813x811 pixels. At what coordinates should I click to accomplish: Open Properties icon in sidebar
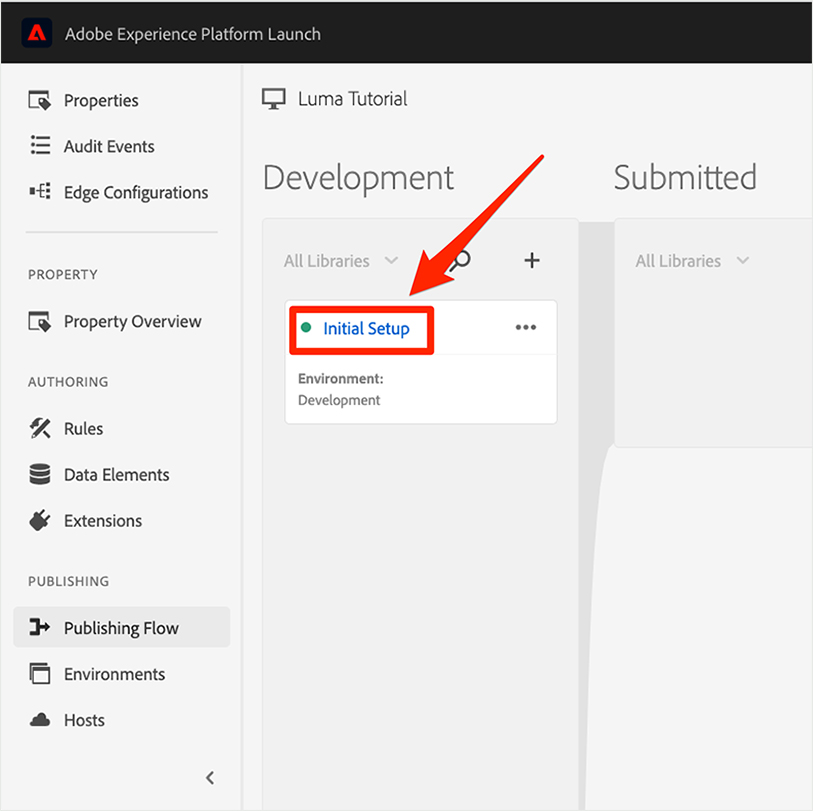click(39, 100)
